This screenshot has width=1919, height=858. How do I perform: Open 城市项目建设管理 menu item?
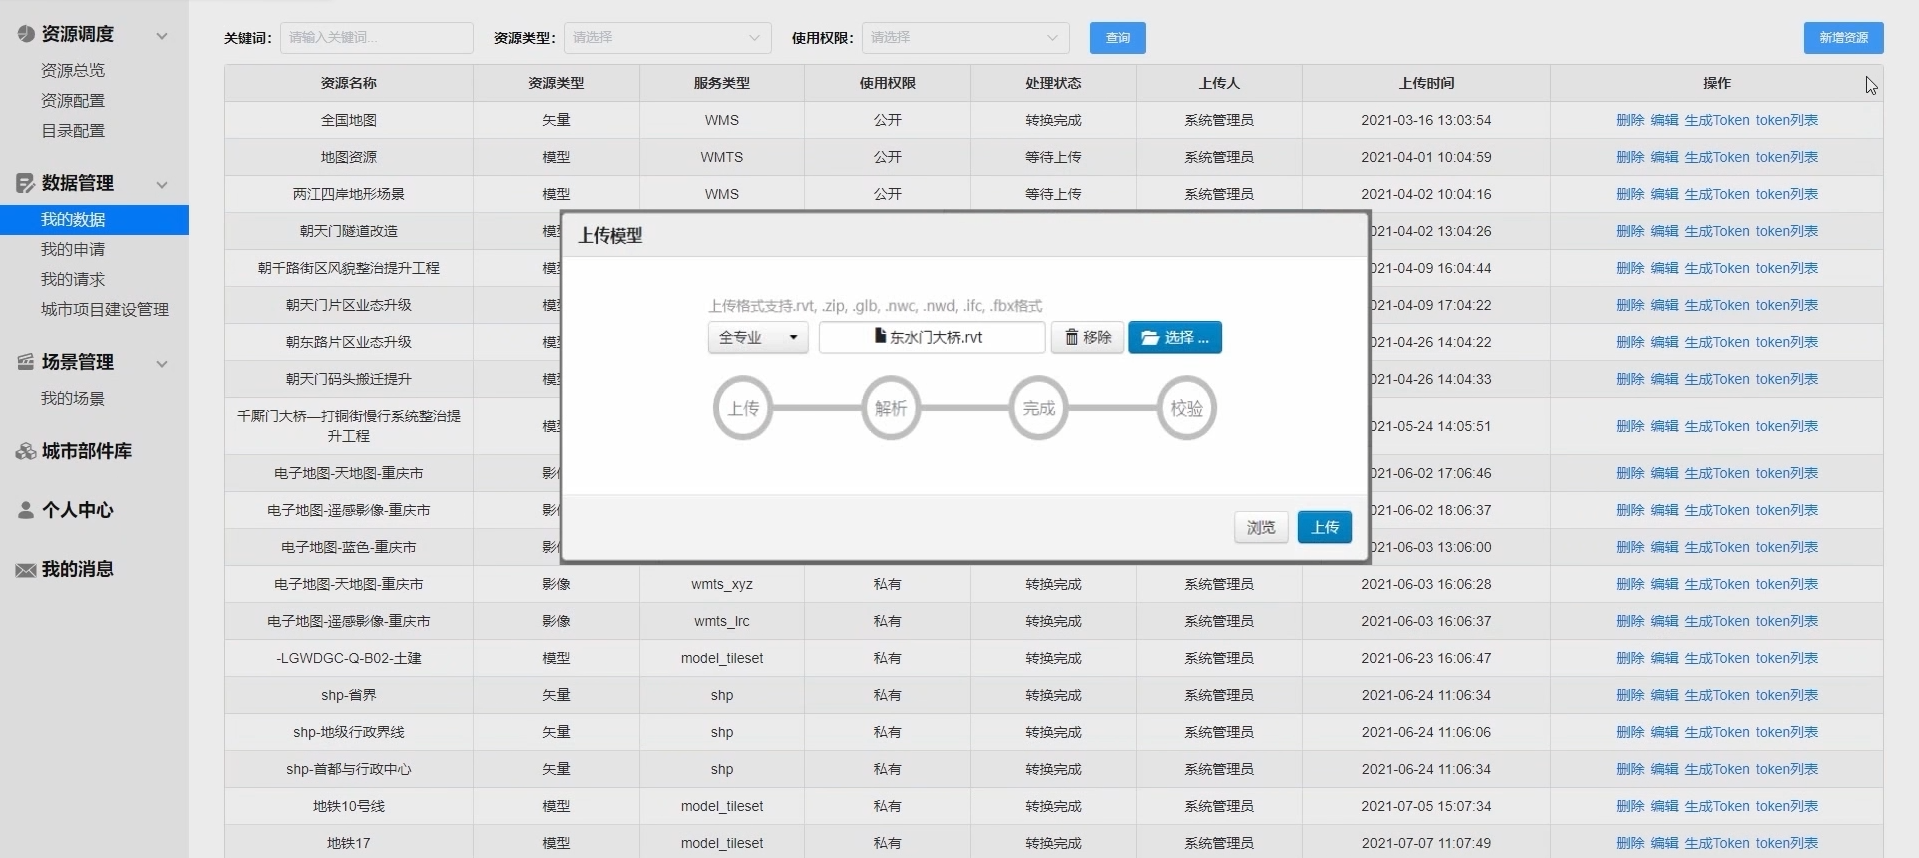[x=105, y=309]
